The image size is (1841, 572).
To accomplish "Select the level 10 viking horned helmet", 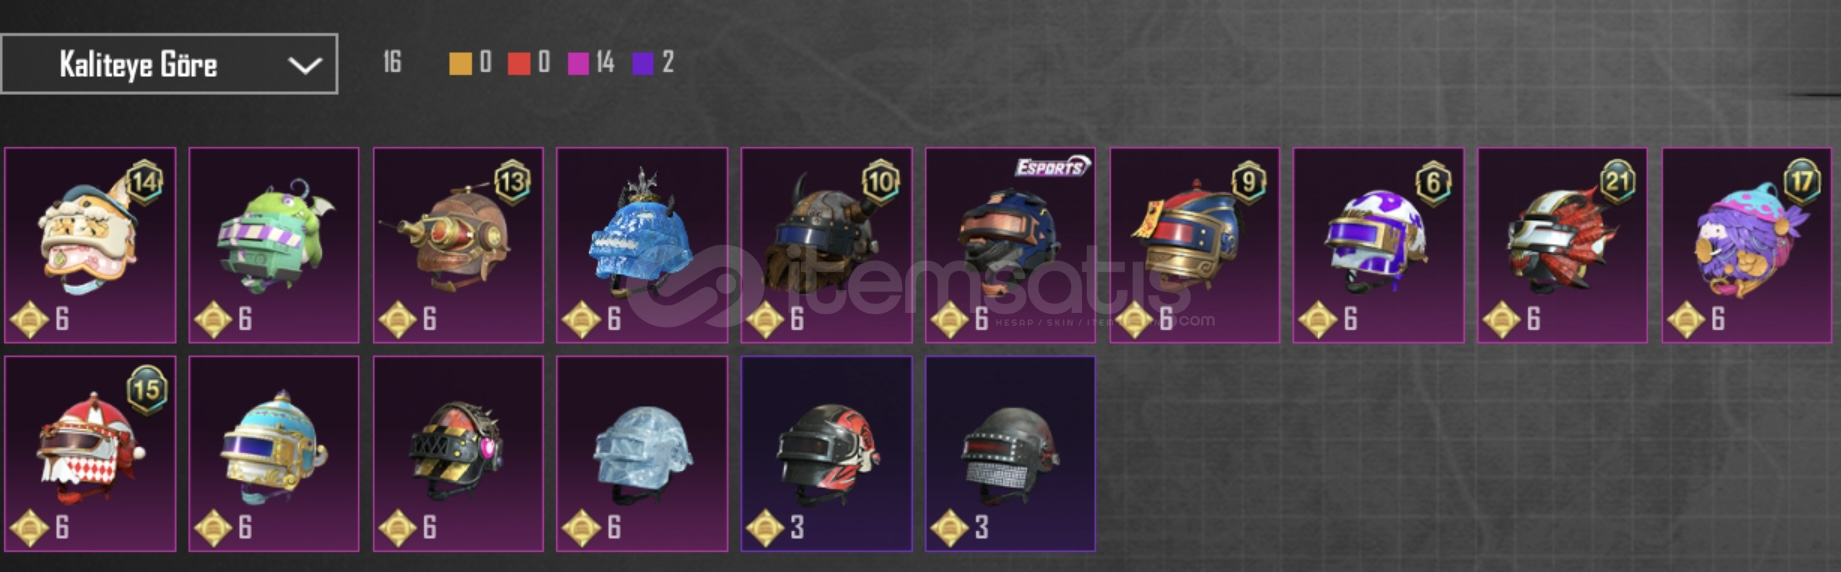I will click(826, 245).
